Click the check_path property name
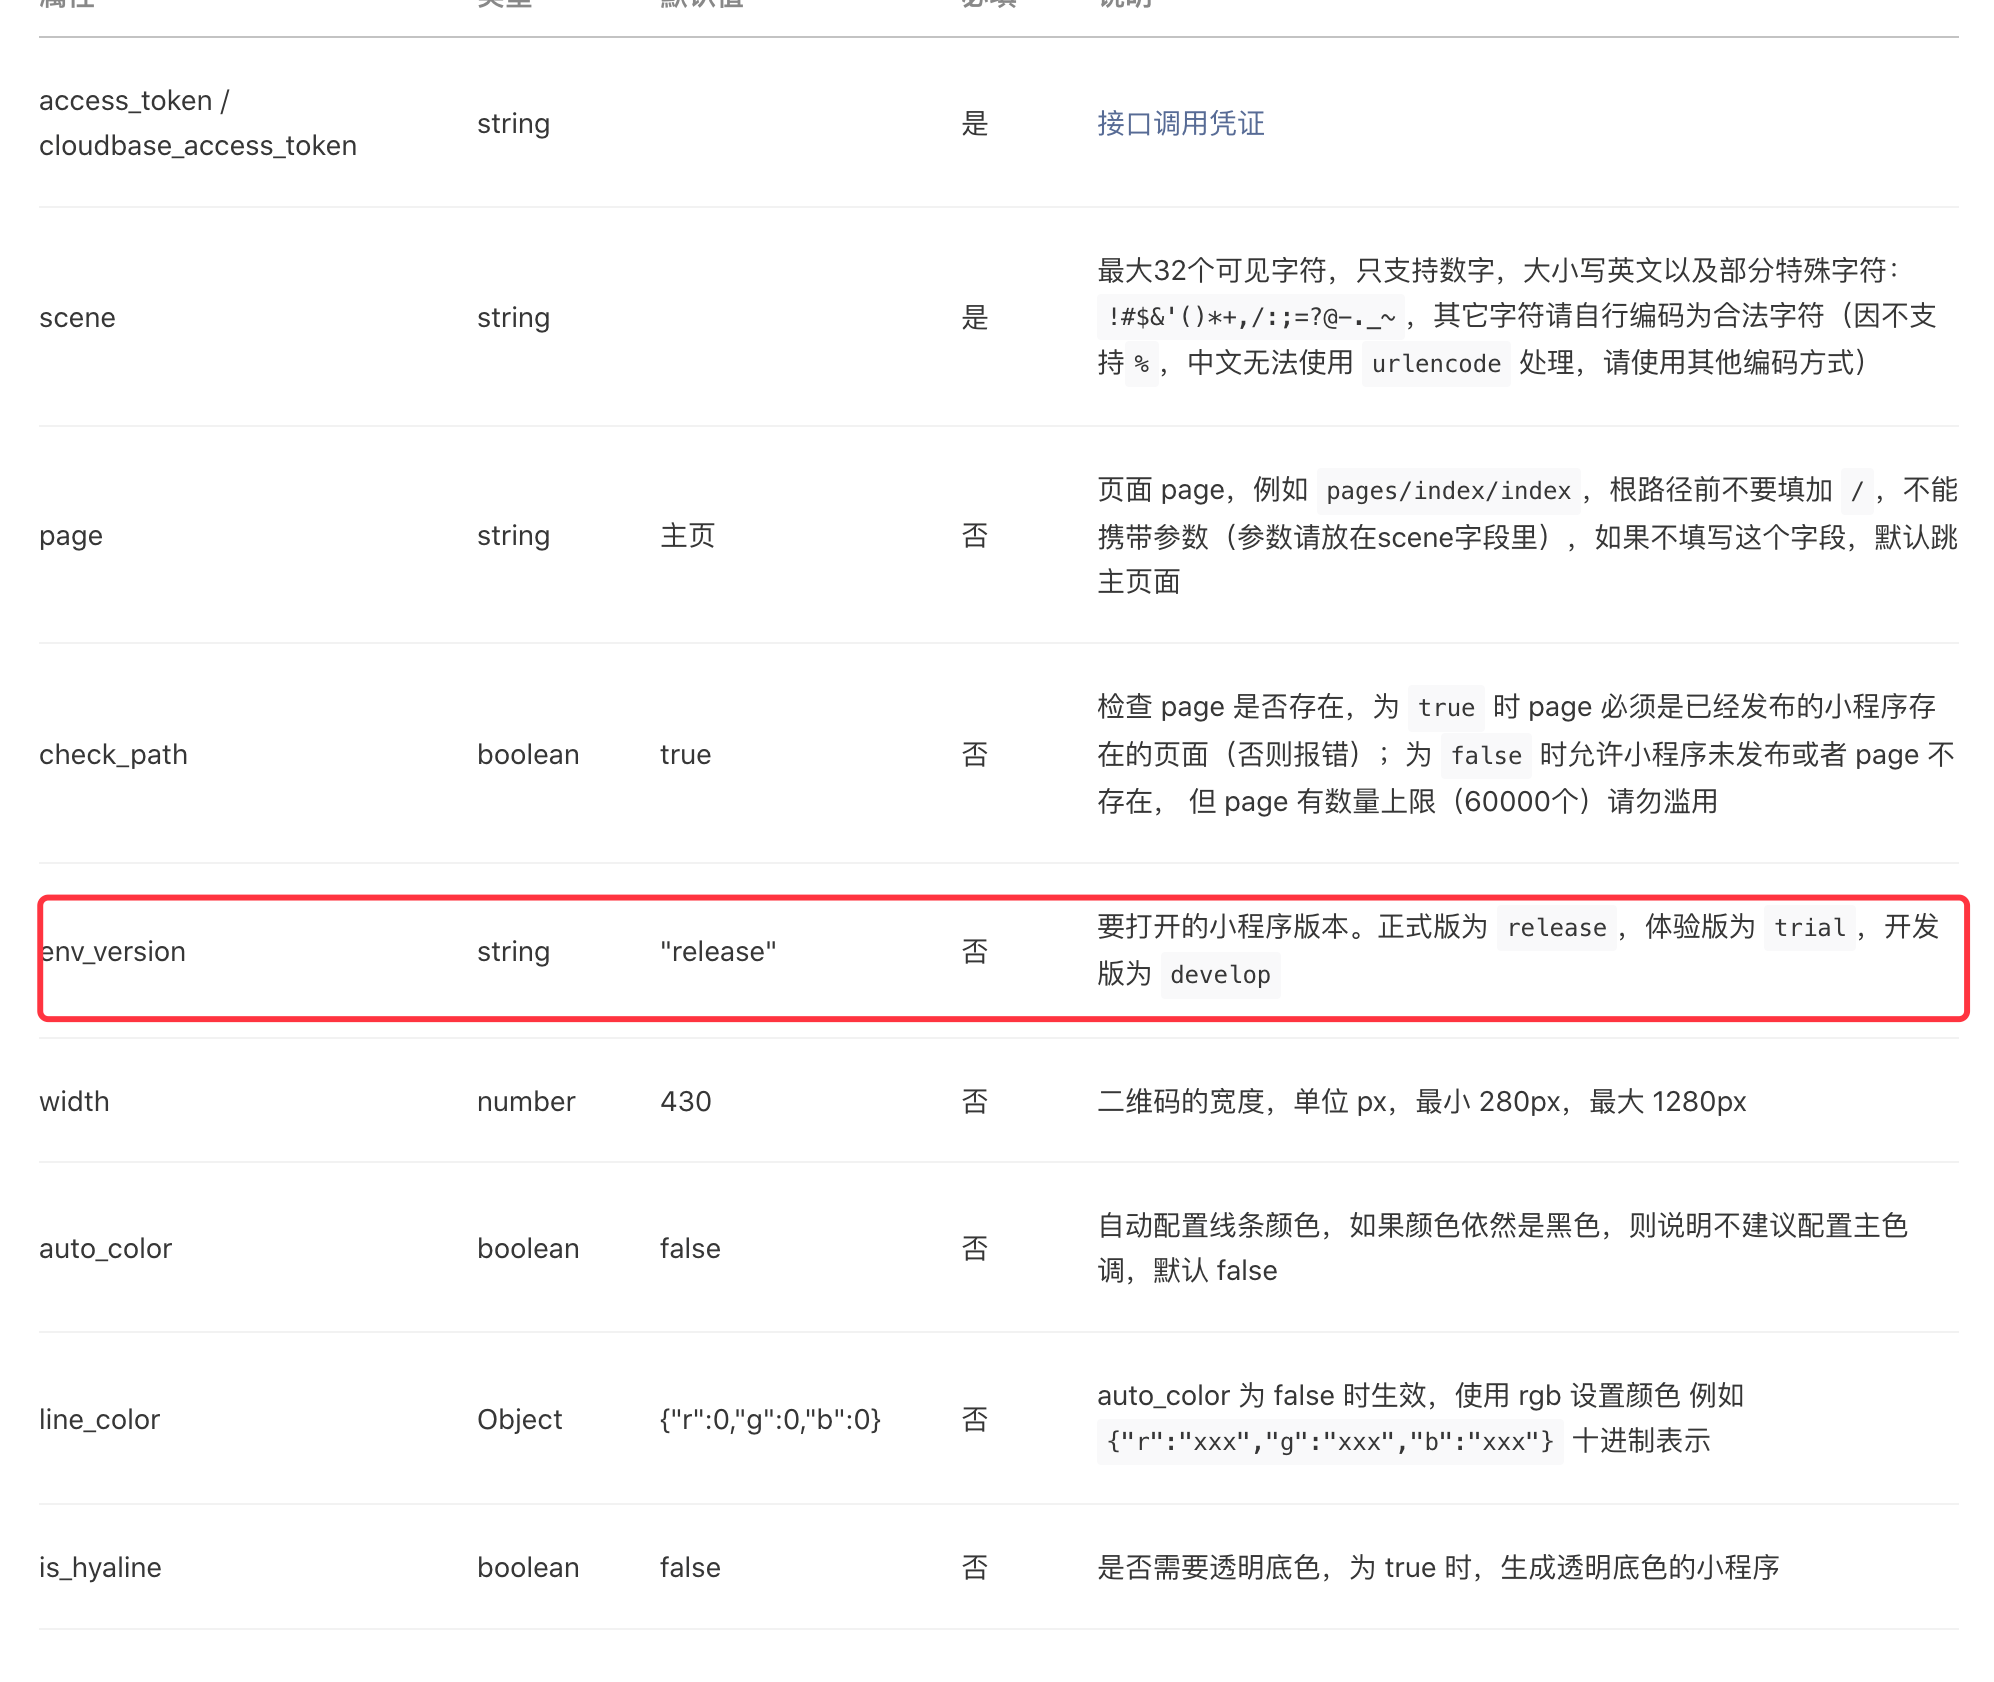Viewport: 1994px width, 1682px height. click(113, 755)
